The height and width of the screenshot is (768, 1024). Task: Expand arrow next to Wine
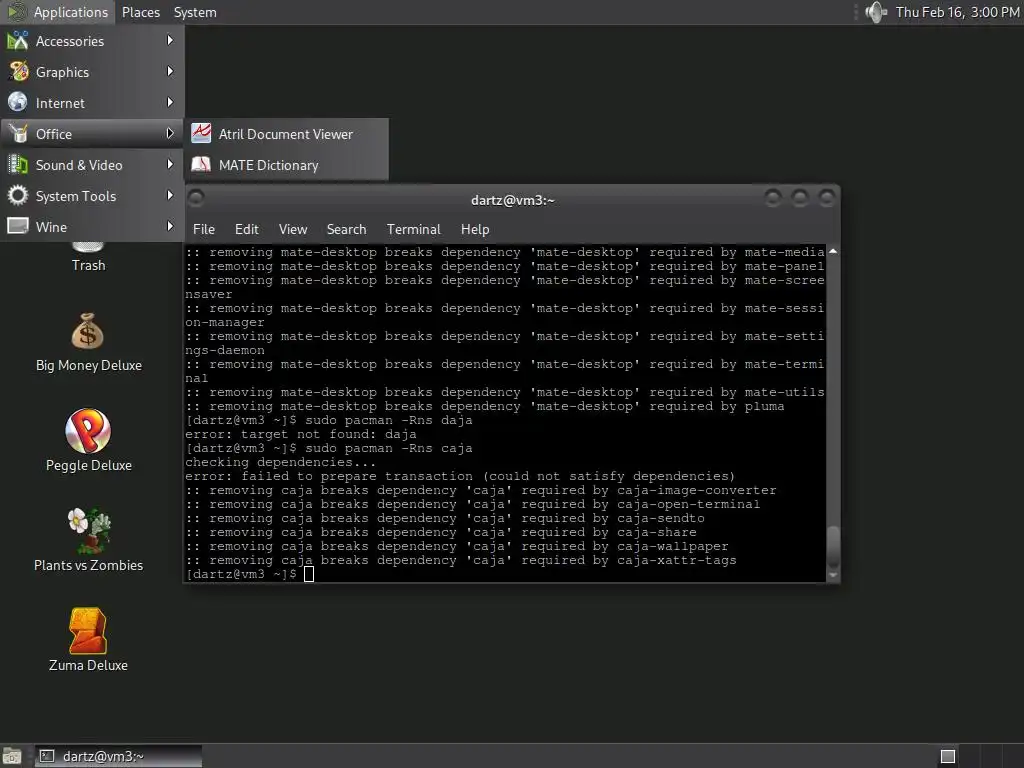pos(170,226)
